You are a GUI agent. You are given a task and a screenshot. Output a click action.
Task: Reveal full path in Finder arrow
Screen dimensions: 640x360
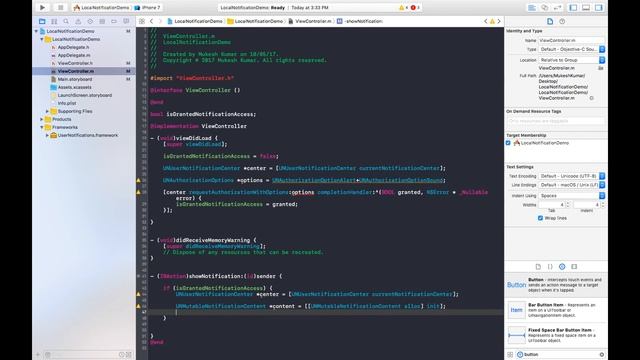coord(591,98)
